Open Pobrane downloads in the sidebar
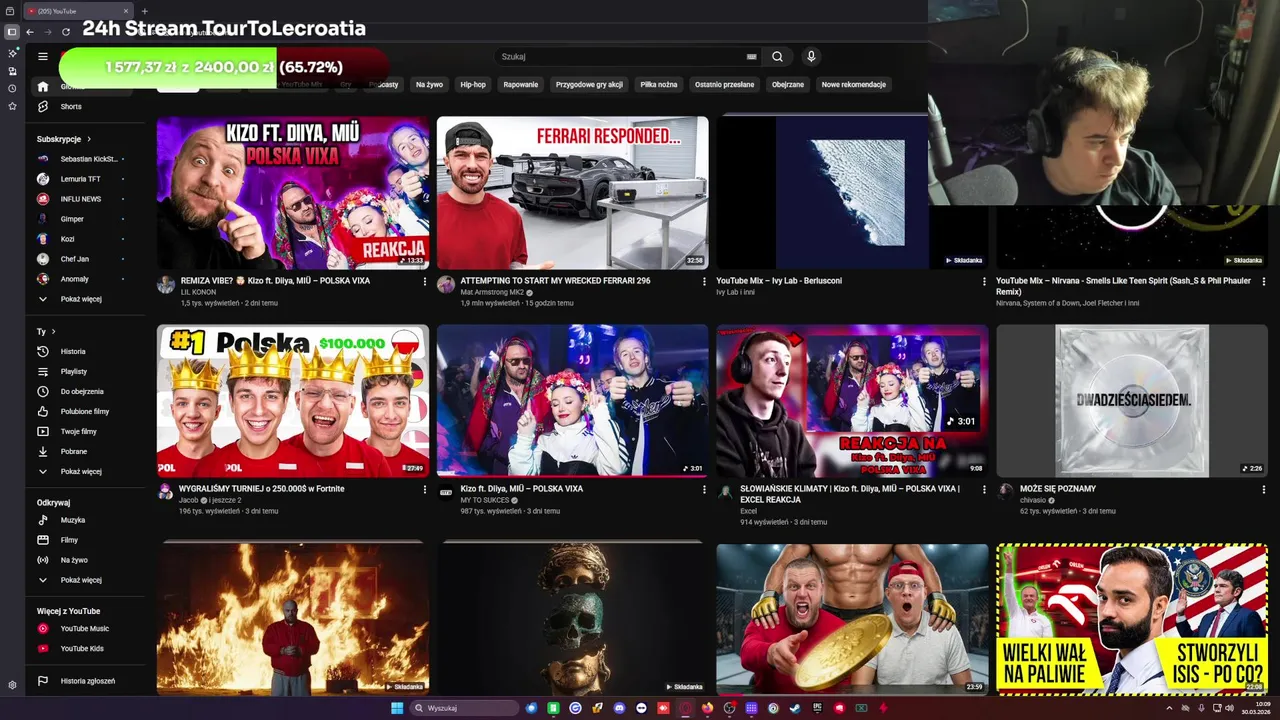 click(85, 451)
